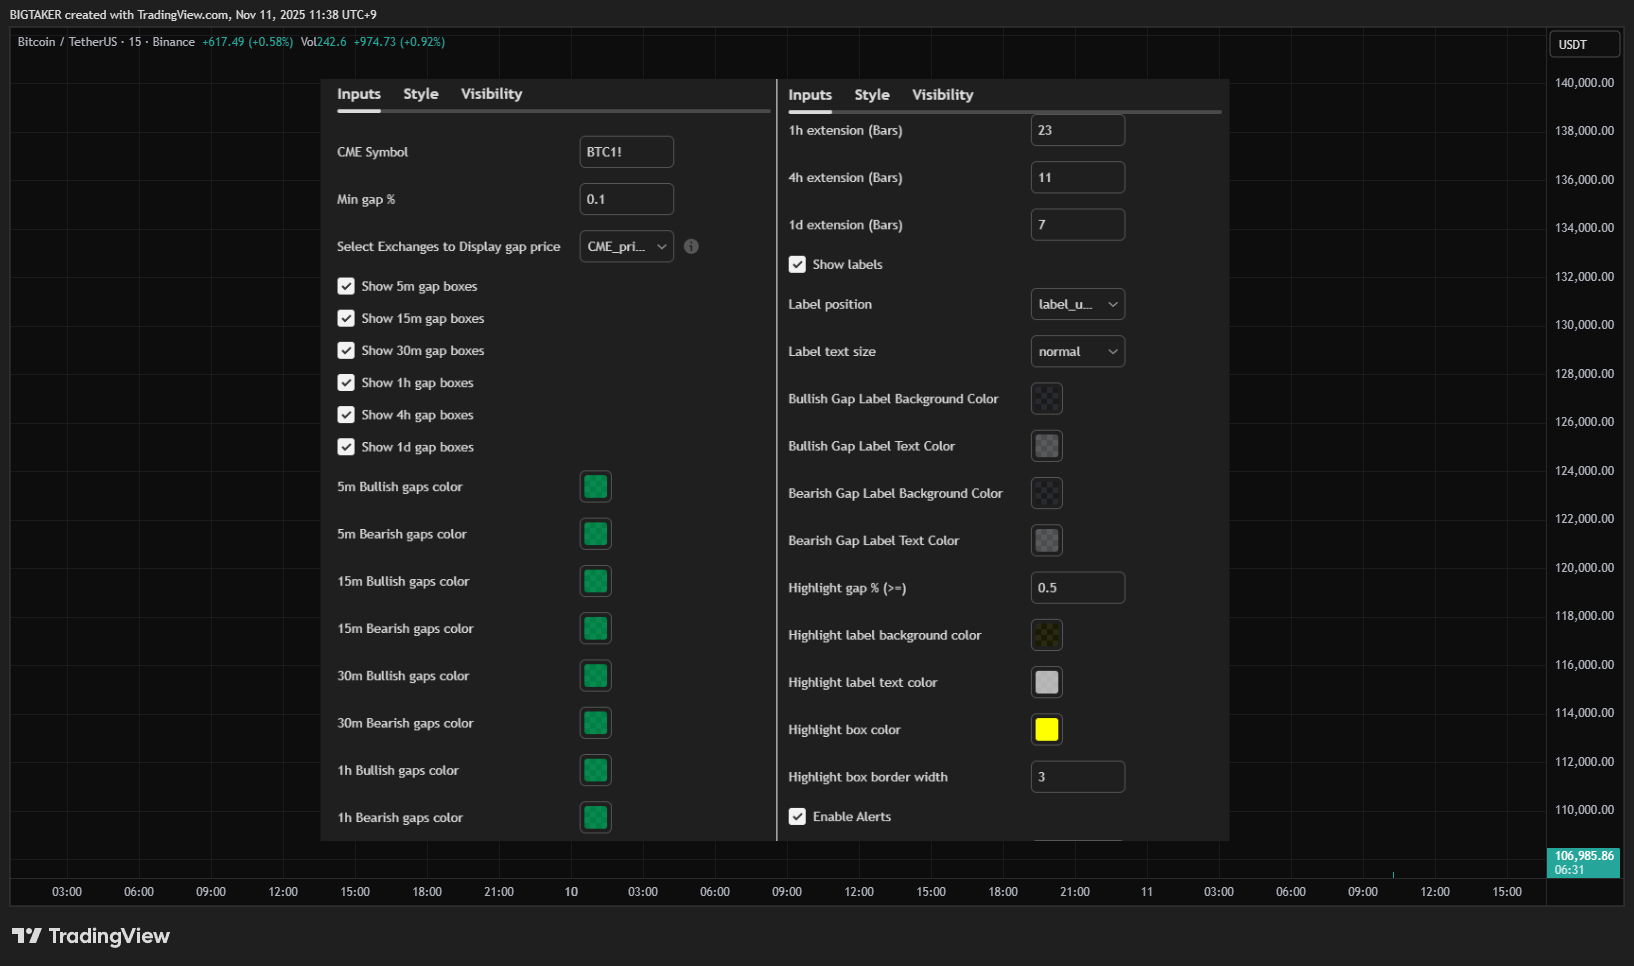Click the info icon beside exchange selector
This screenshot has width=1634, height=966.
coord(691,246)
